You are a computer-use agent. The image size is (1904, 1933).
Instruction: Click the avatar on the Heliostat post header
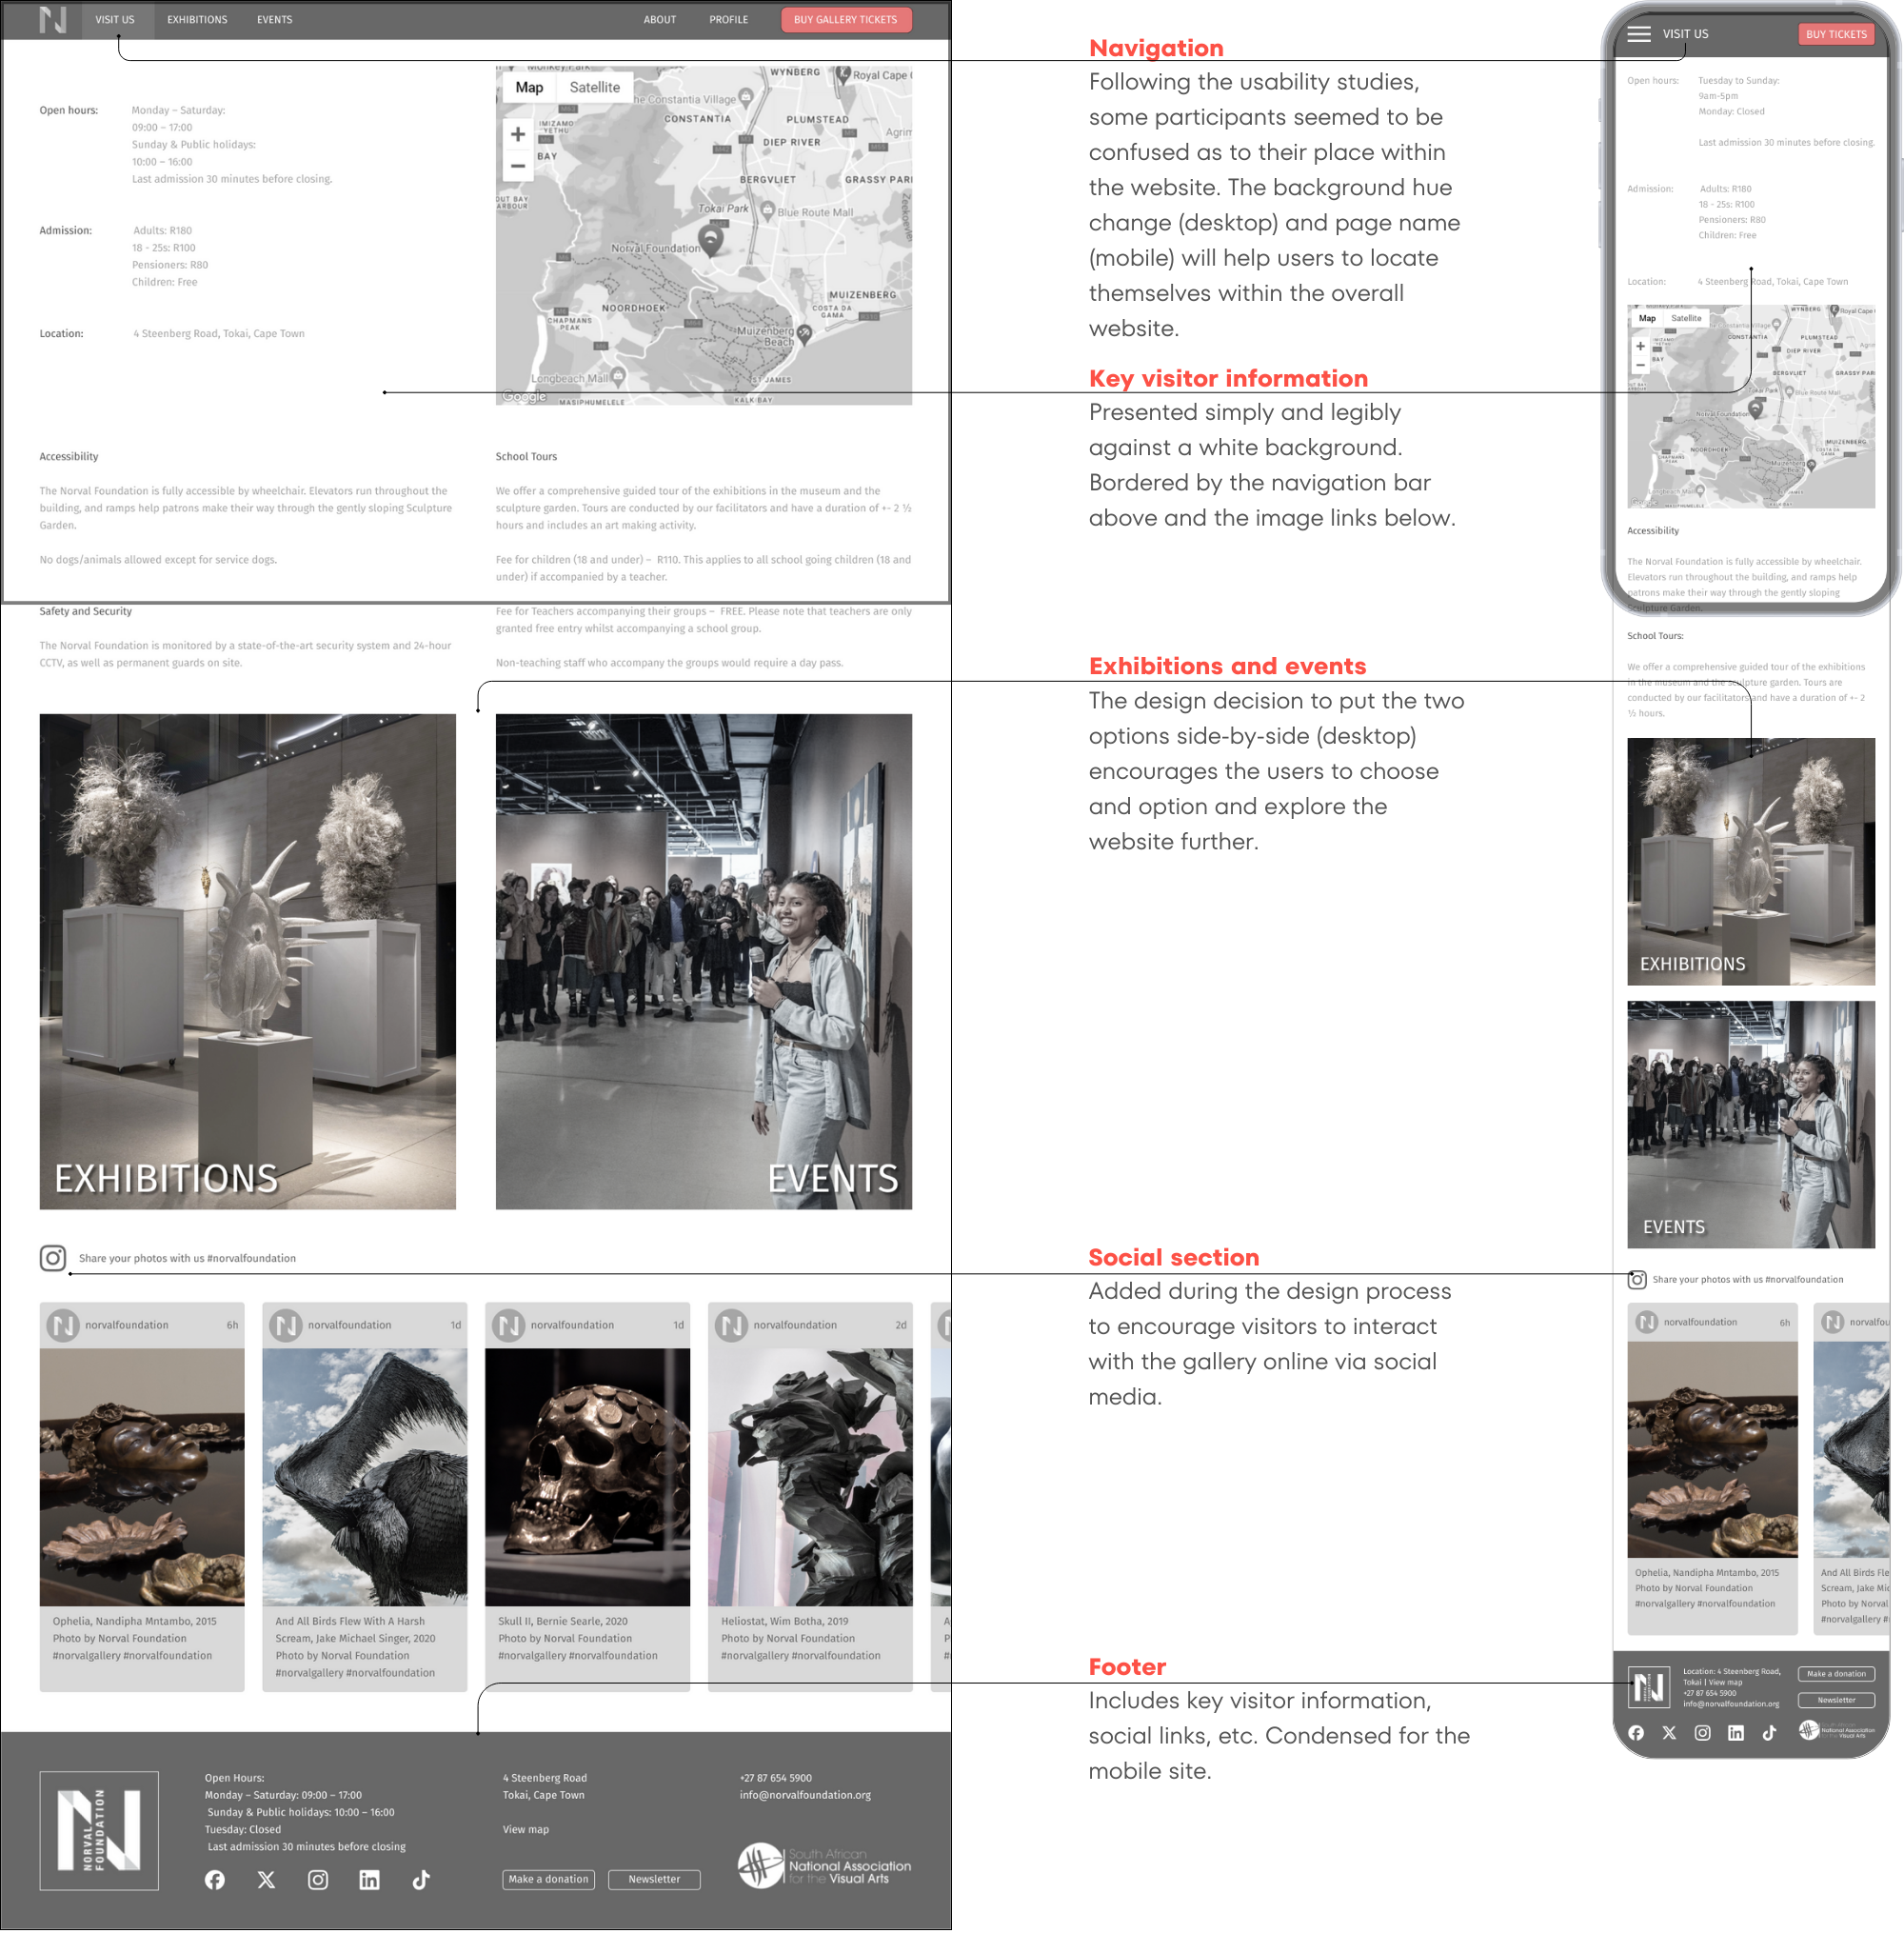pos(732,1325)
